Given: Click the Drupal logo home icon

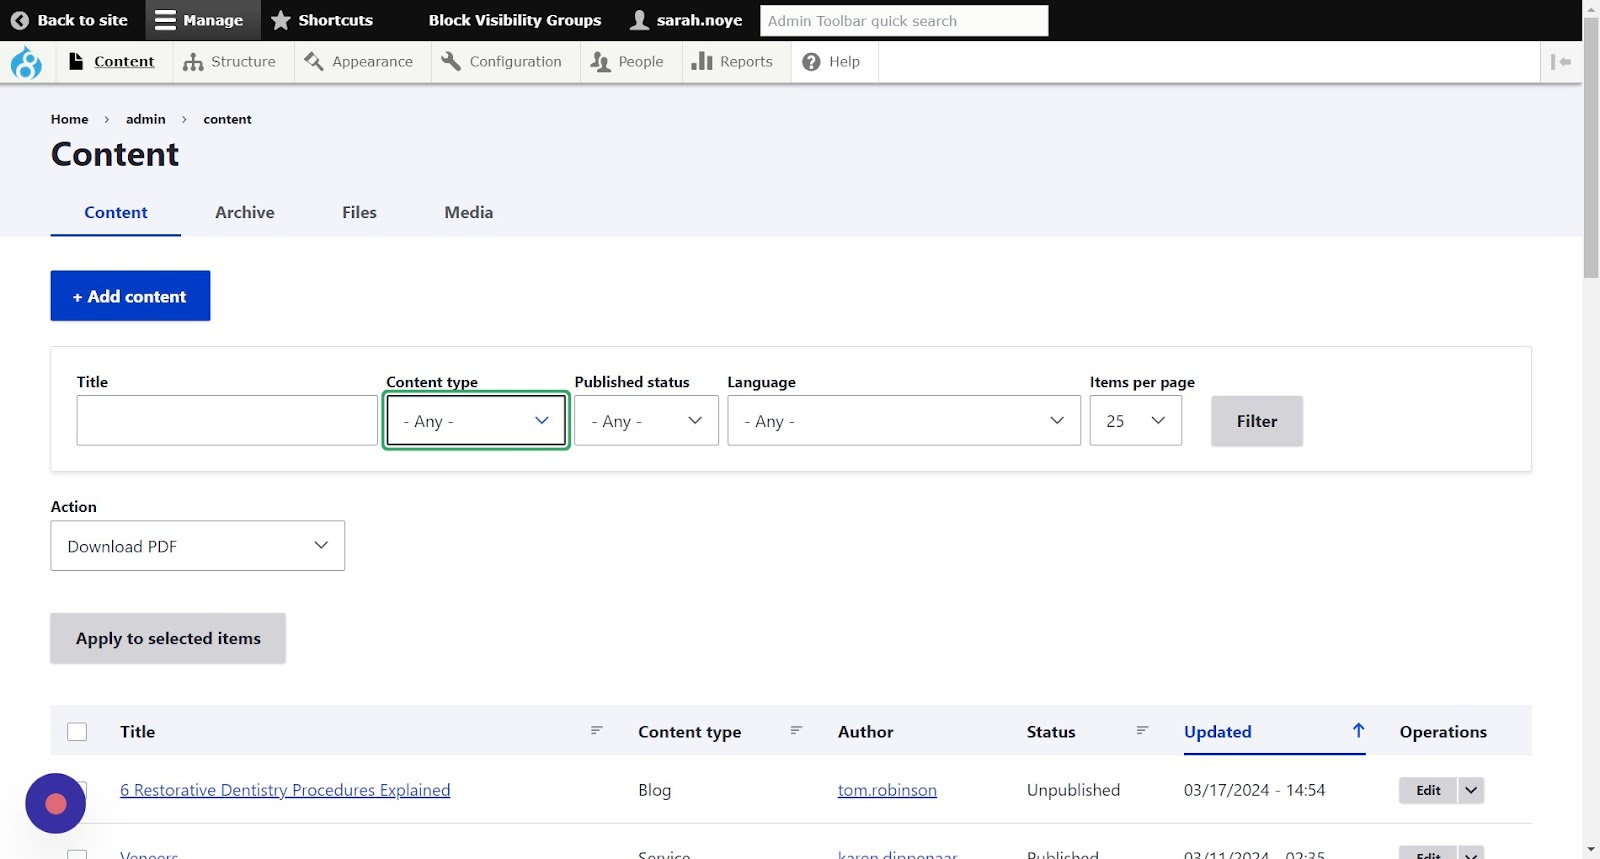Looking at the screenshot, I should tap(26, 62).
